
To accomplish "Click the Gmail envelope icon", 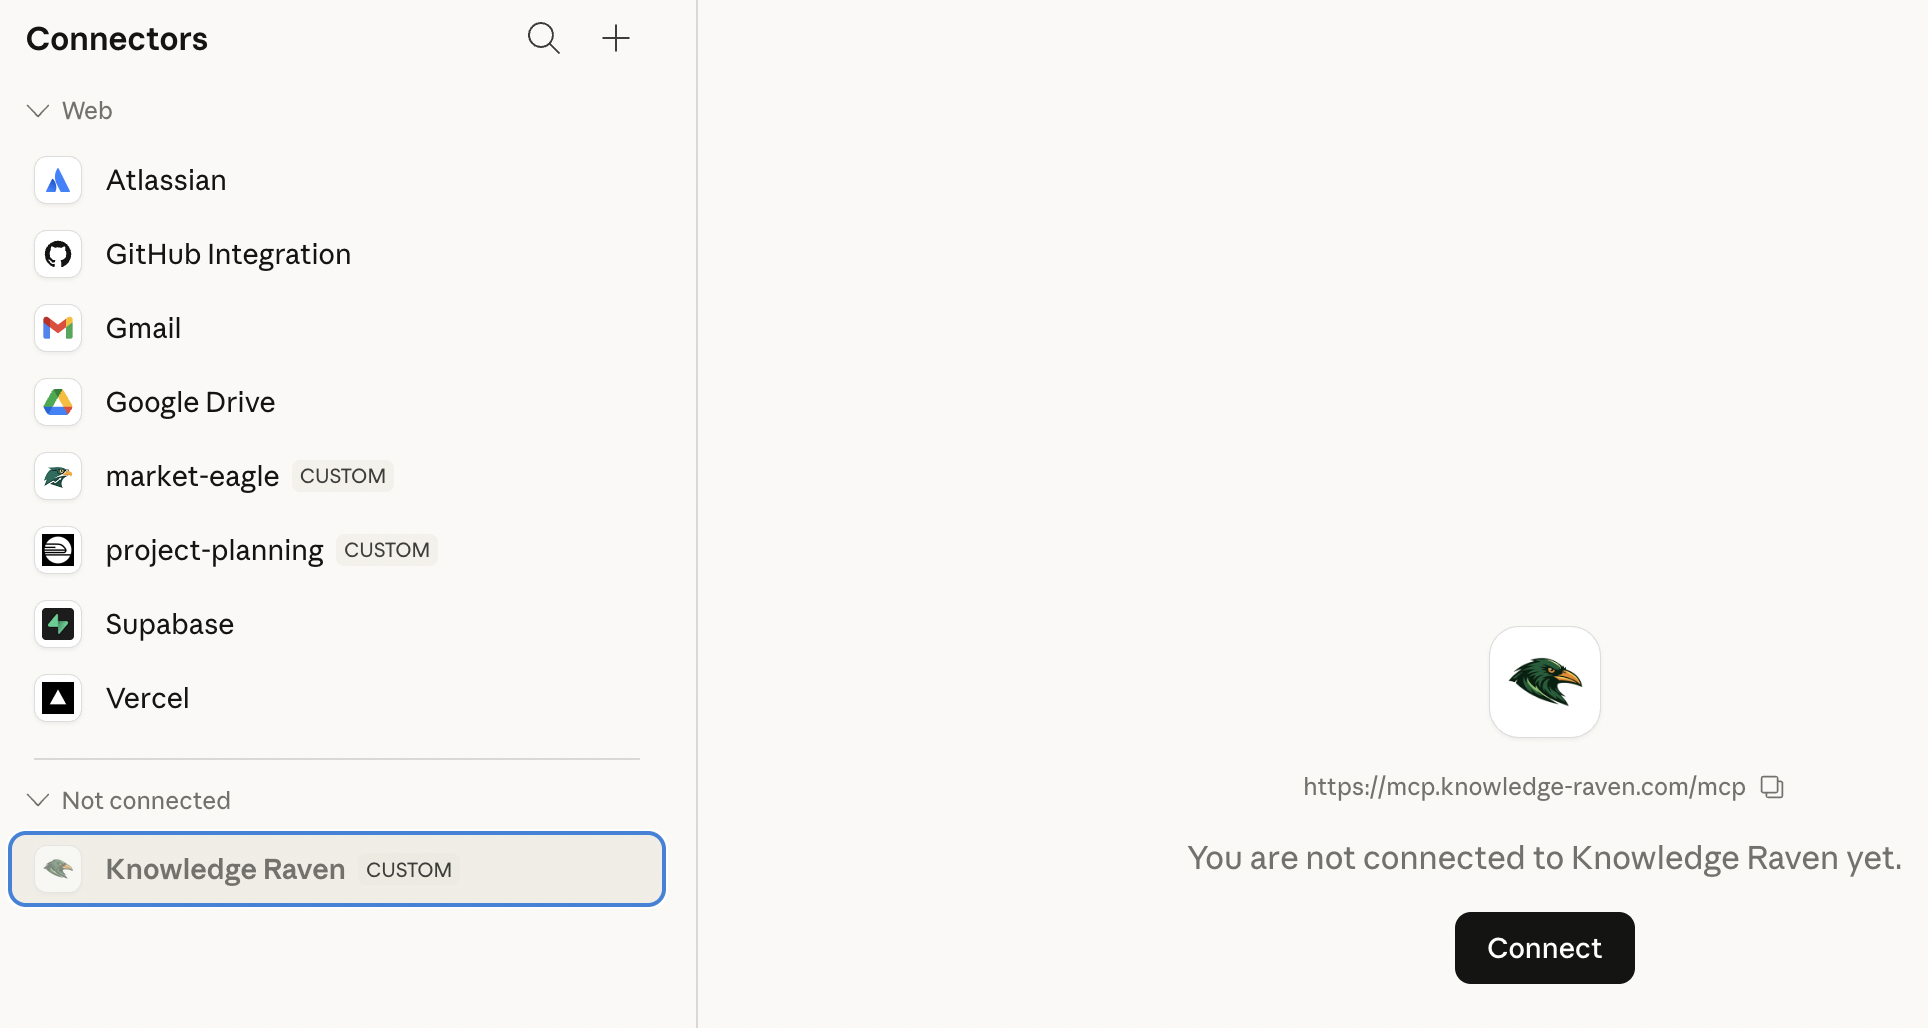I will click(58, 328).
